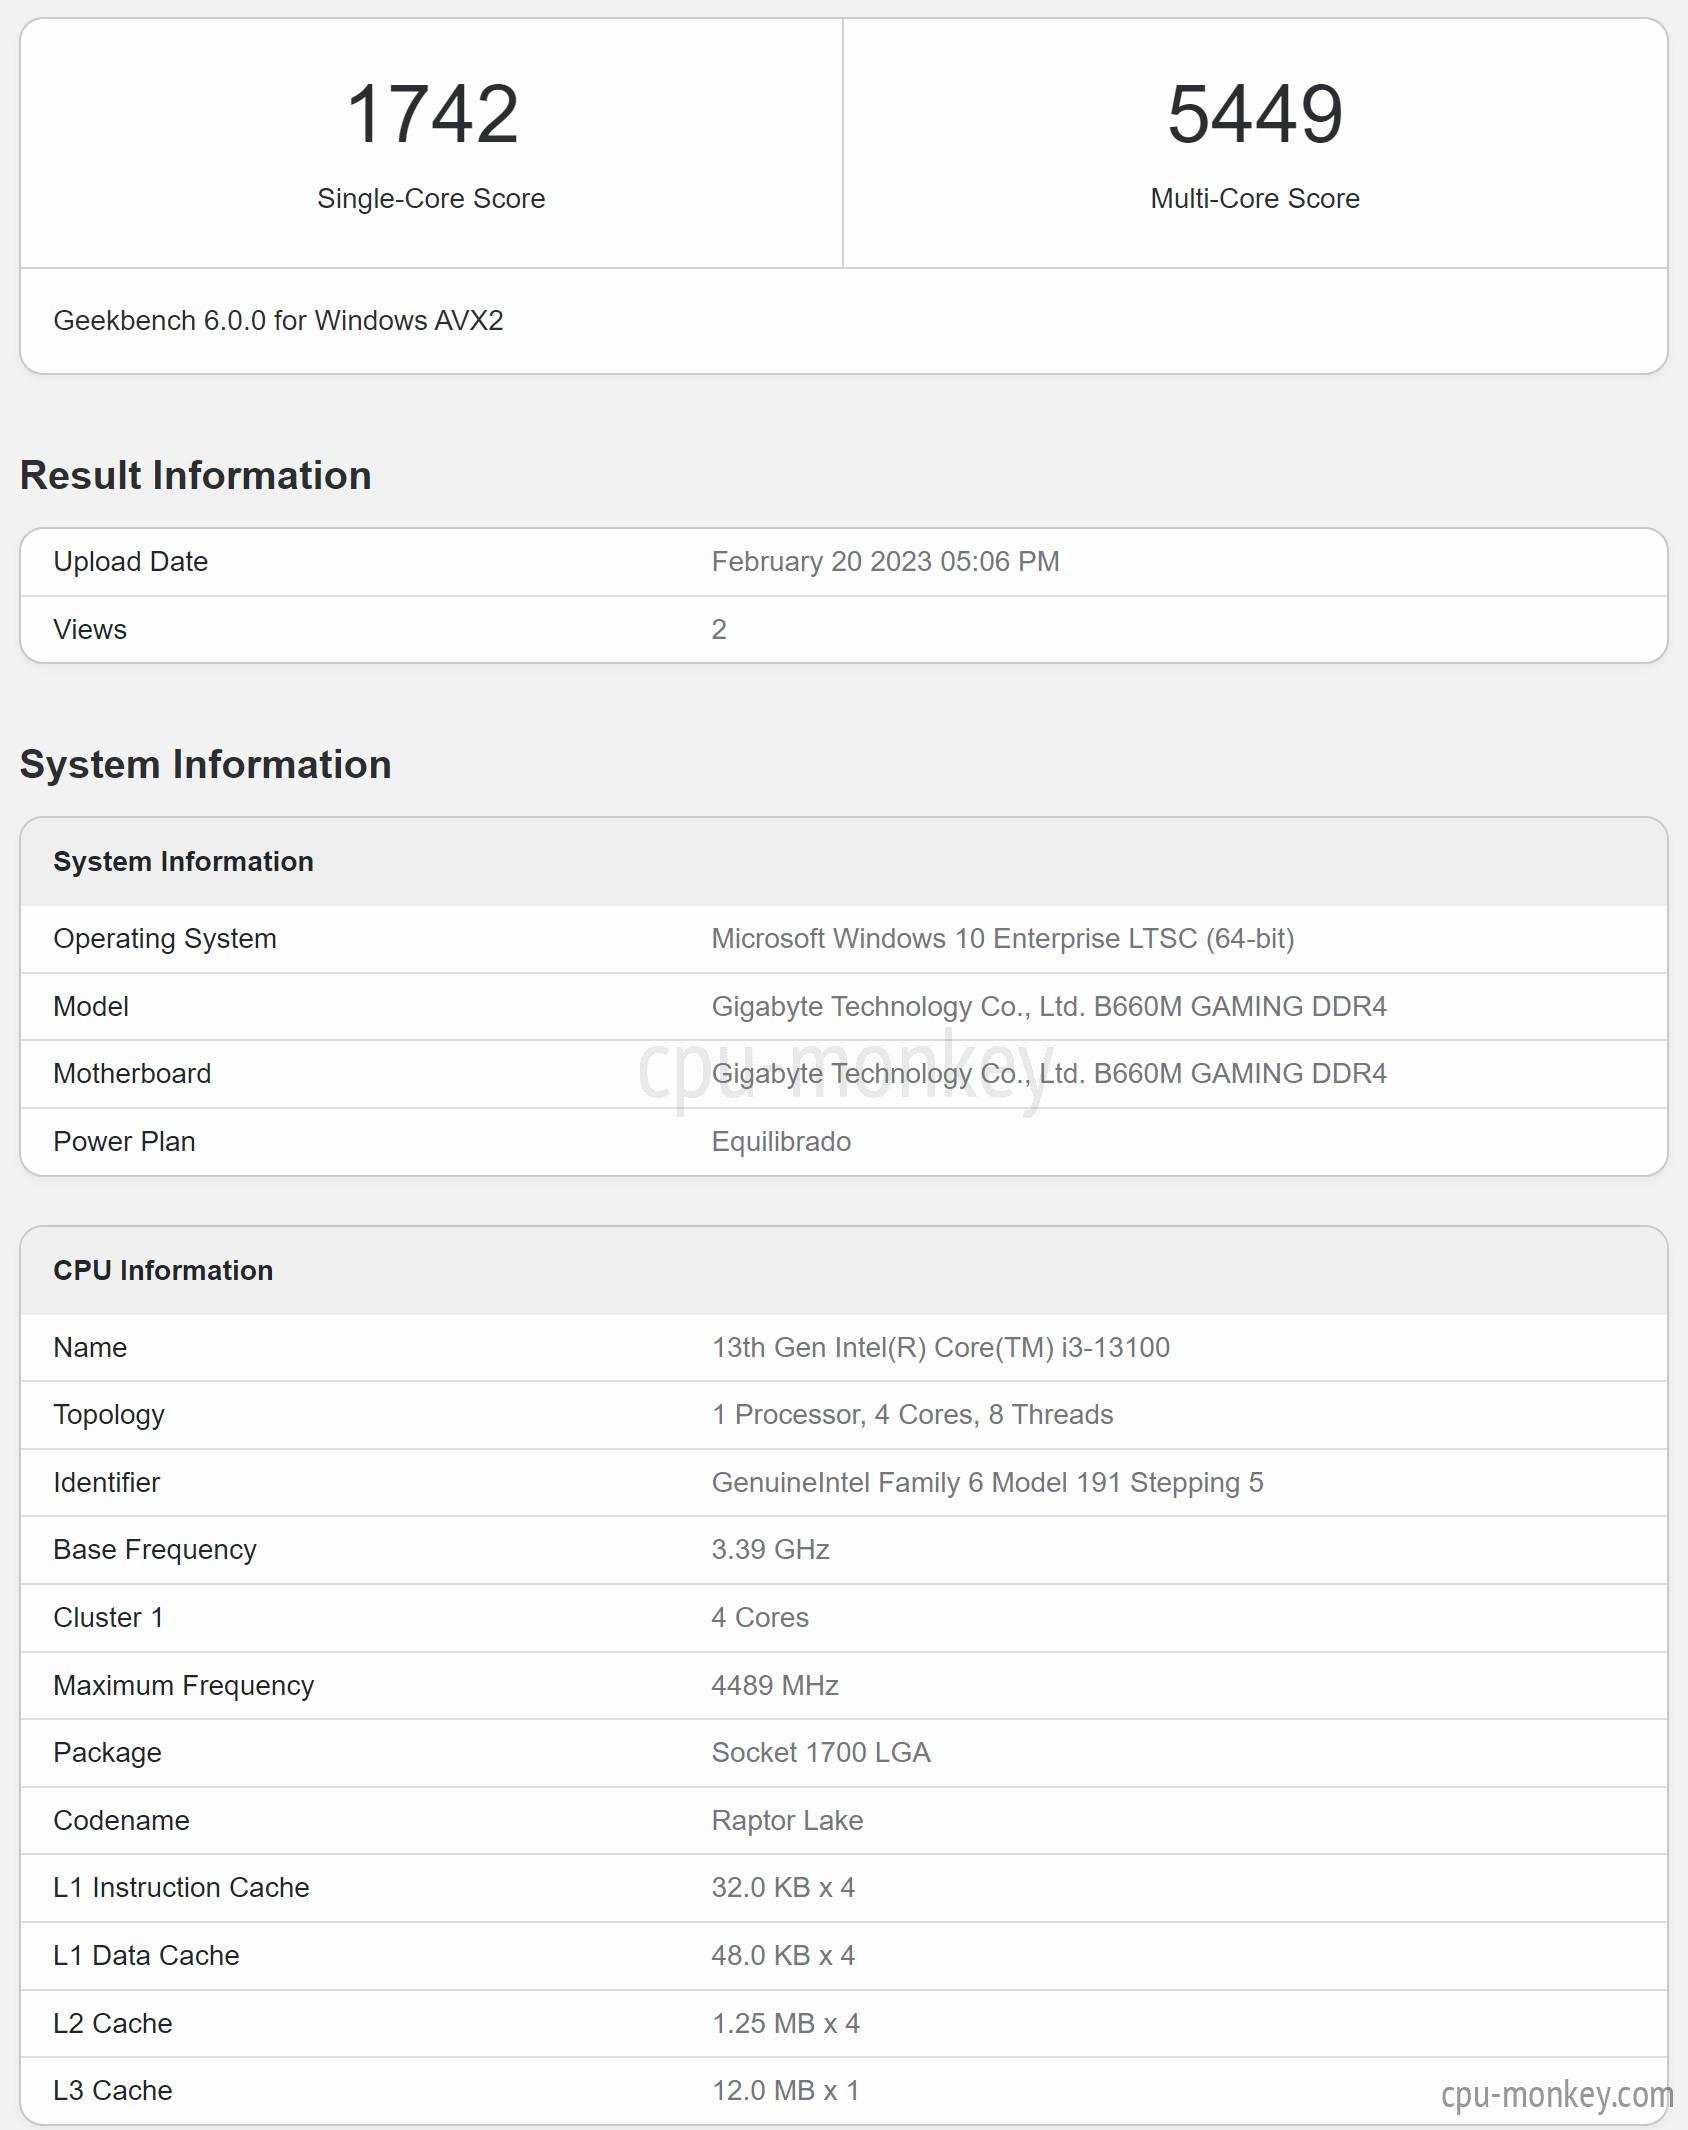Select the Views count value 2

point(719,629)
